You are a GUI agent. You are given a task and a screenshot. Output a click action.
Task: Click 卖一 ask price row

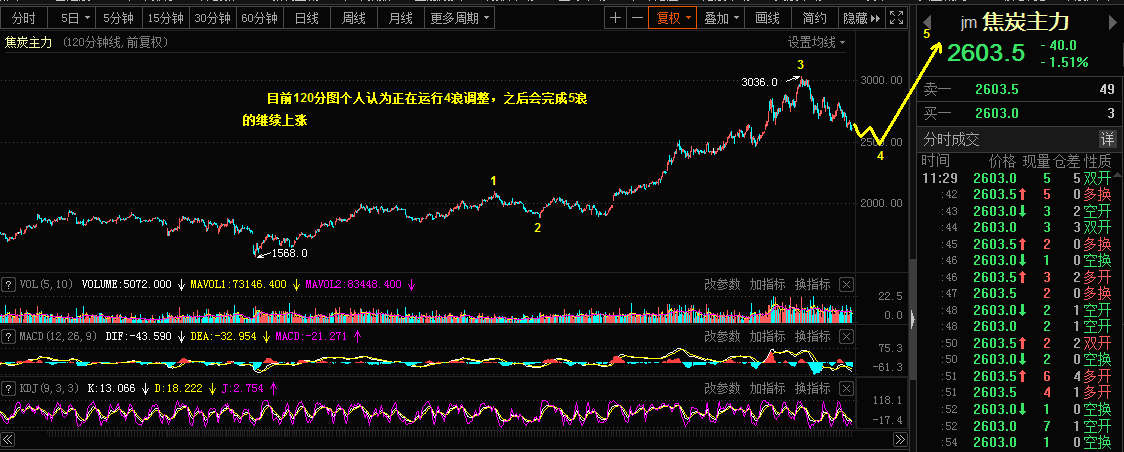pyautogui.click(x=1020, y=90)
